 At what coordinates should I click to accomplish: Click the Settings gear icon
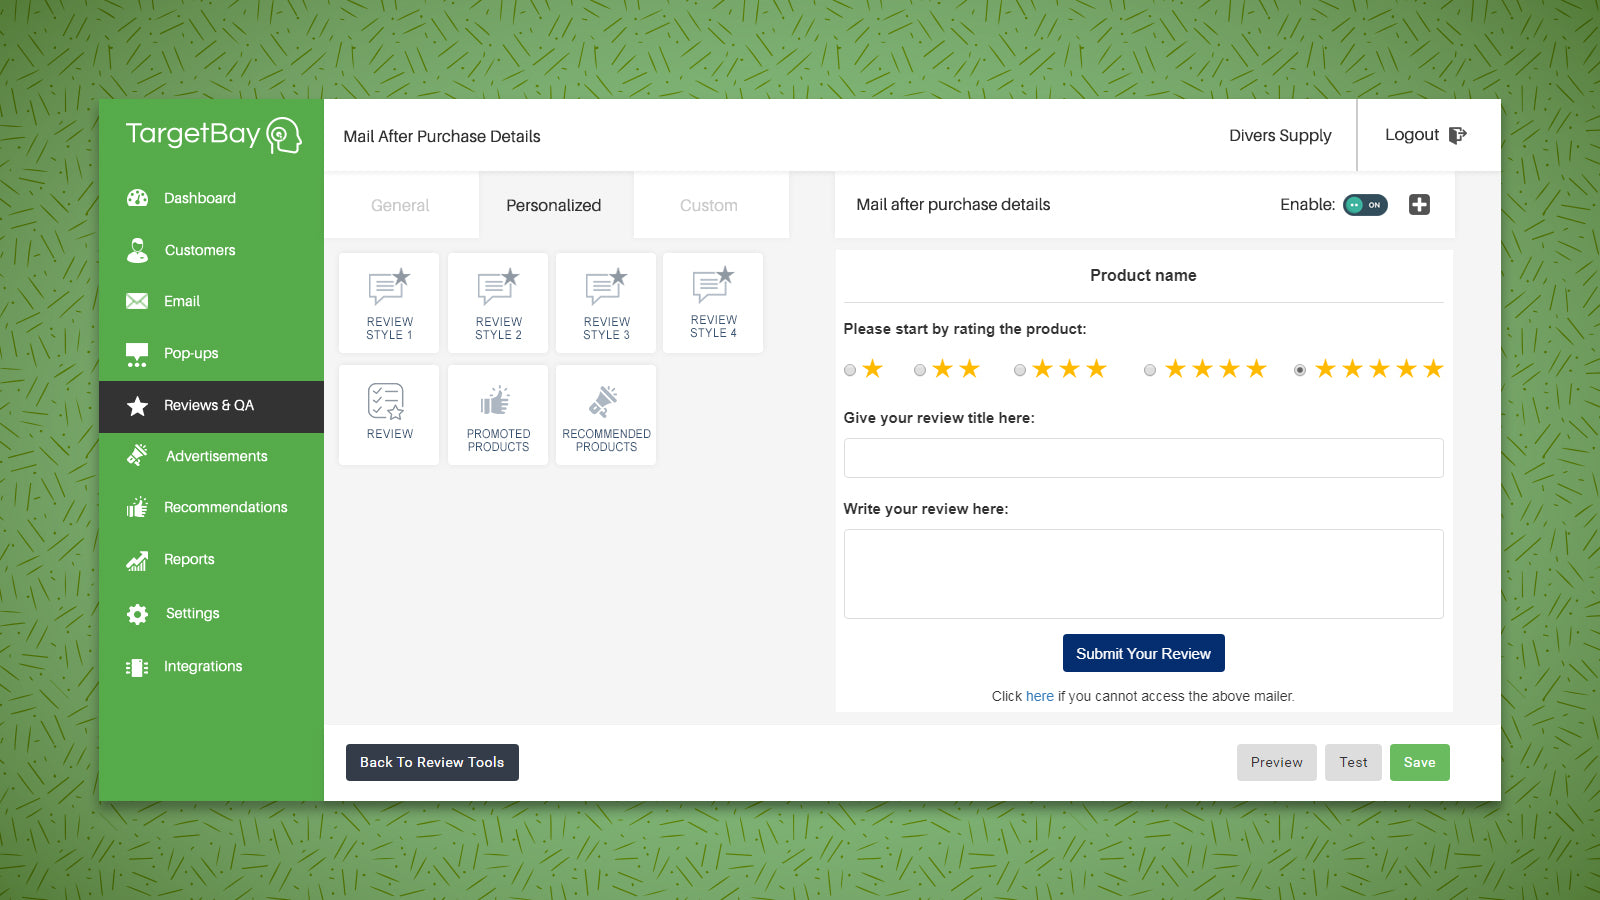(x=137, y=614)
